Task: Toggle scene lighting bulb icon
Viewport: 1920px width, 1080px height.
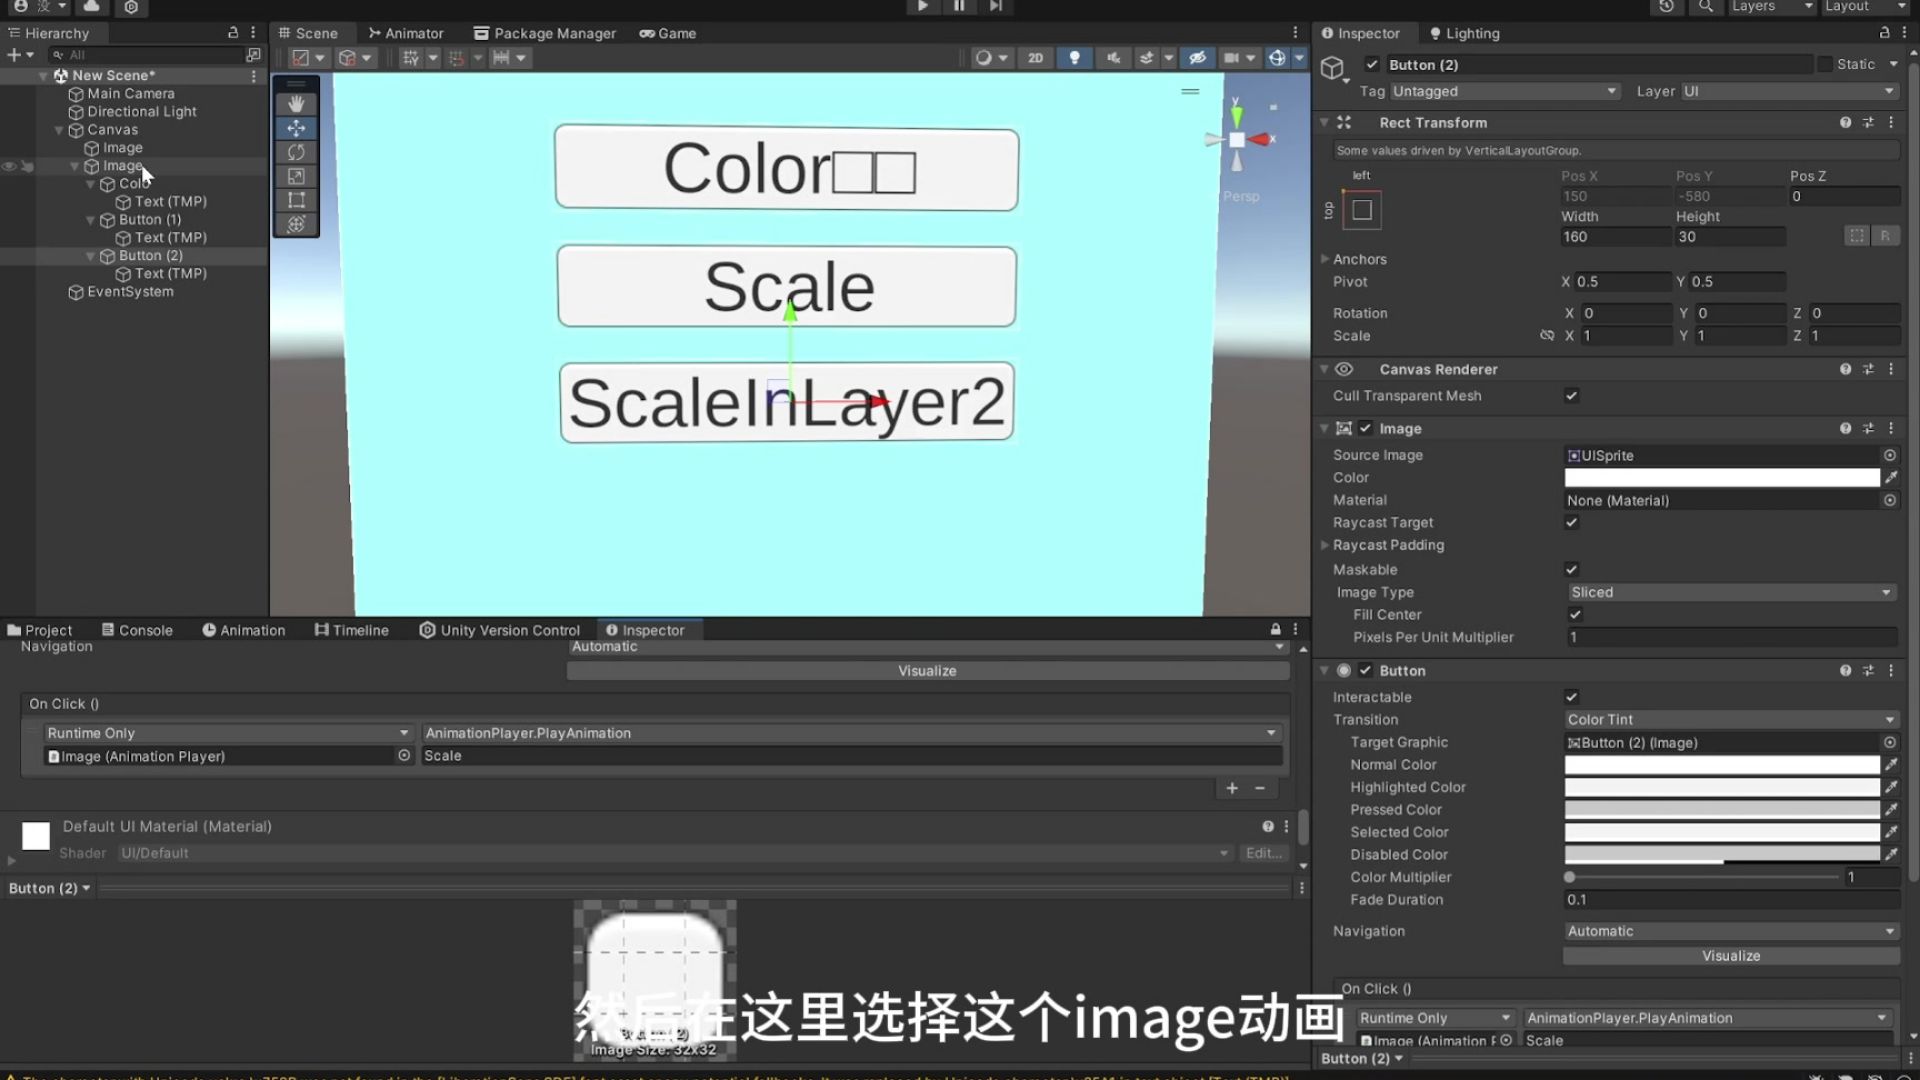Action: pyautogui.click(x=1075, y=58)
